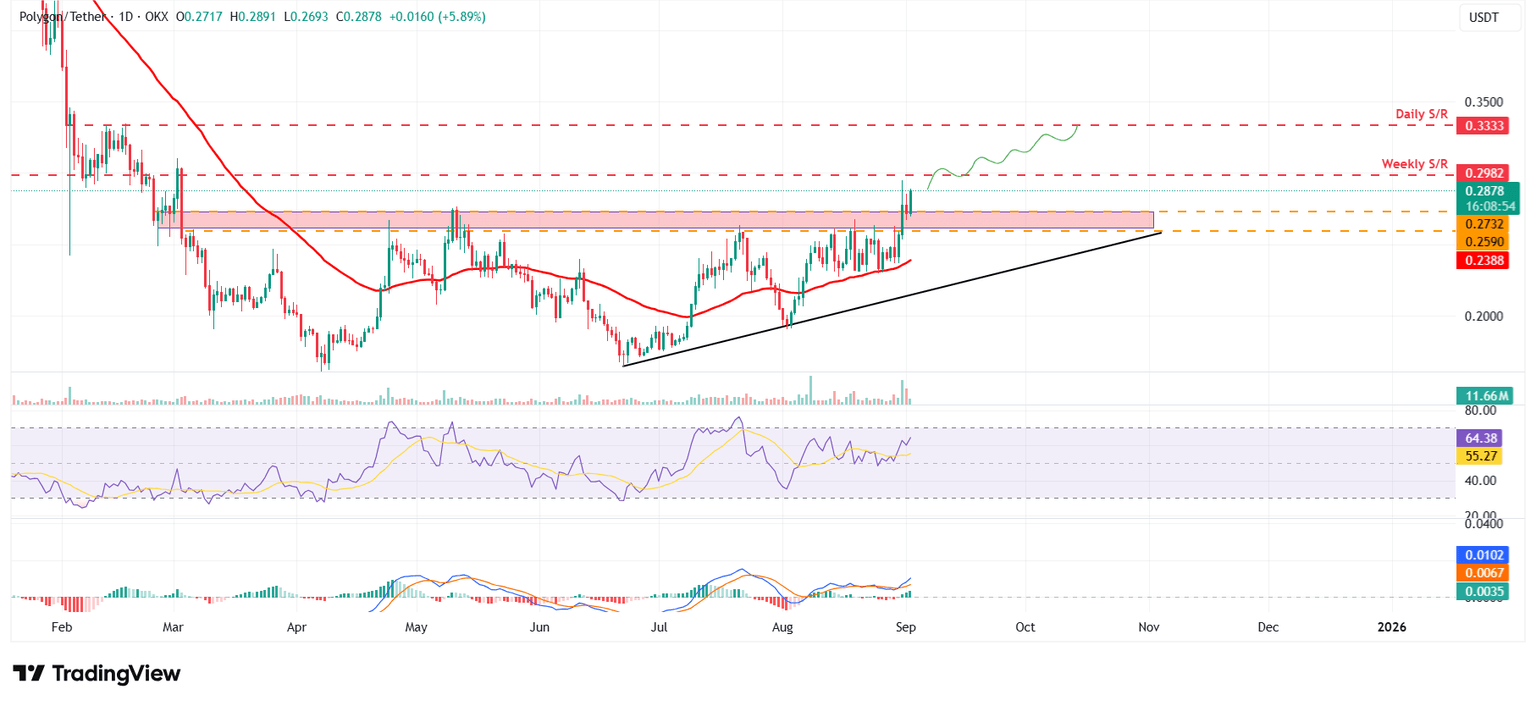Image resolution: width=1536 pixels, height=705 pixels.
Task: Select the orange 0.2590 level price label
Action: (1487, 241)
